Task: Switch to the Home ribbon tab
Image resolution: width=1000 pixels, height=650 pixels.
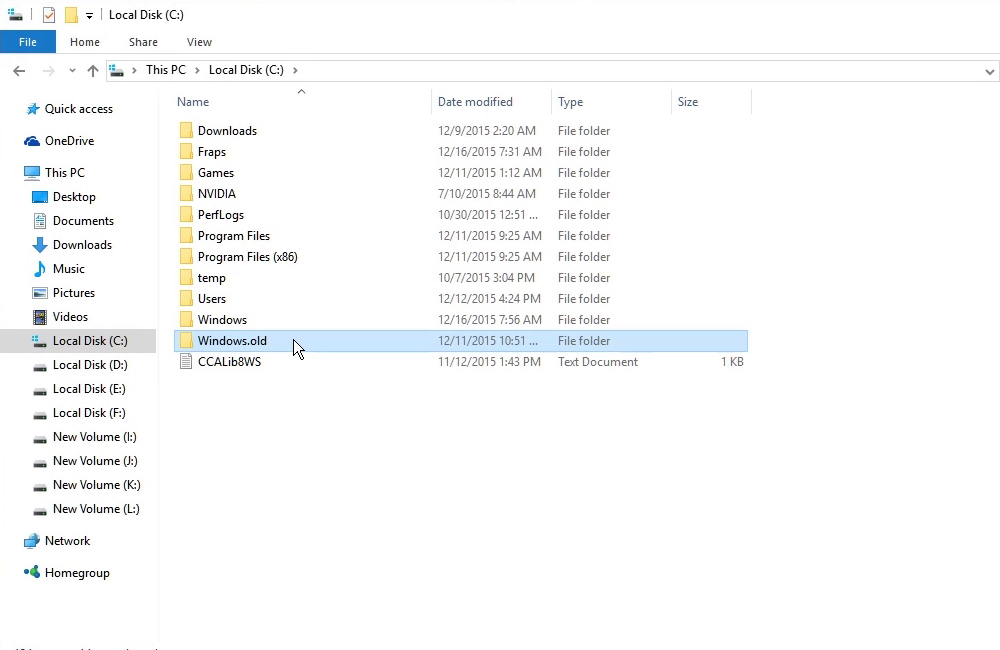Action: tap(85, 42)
